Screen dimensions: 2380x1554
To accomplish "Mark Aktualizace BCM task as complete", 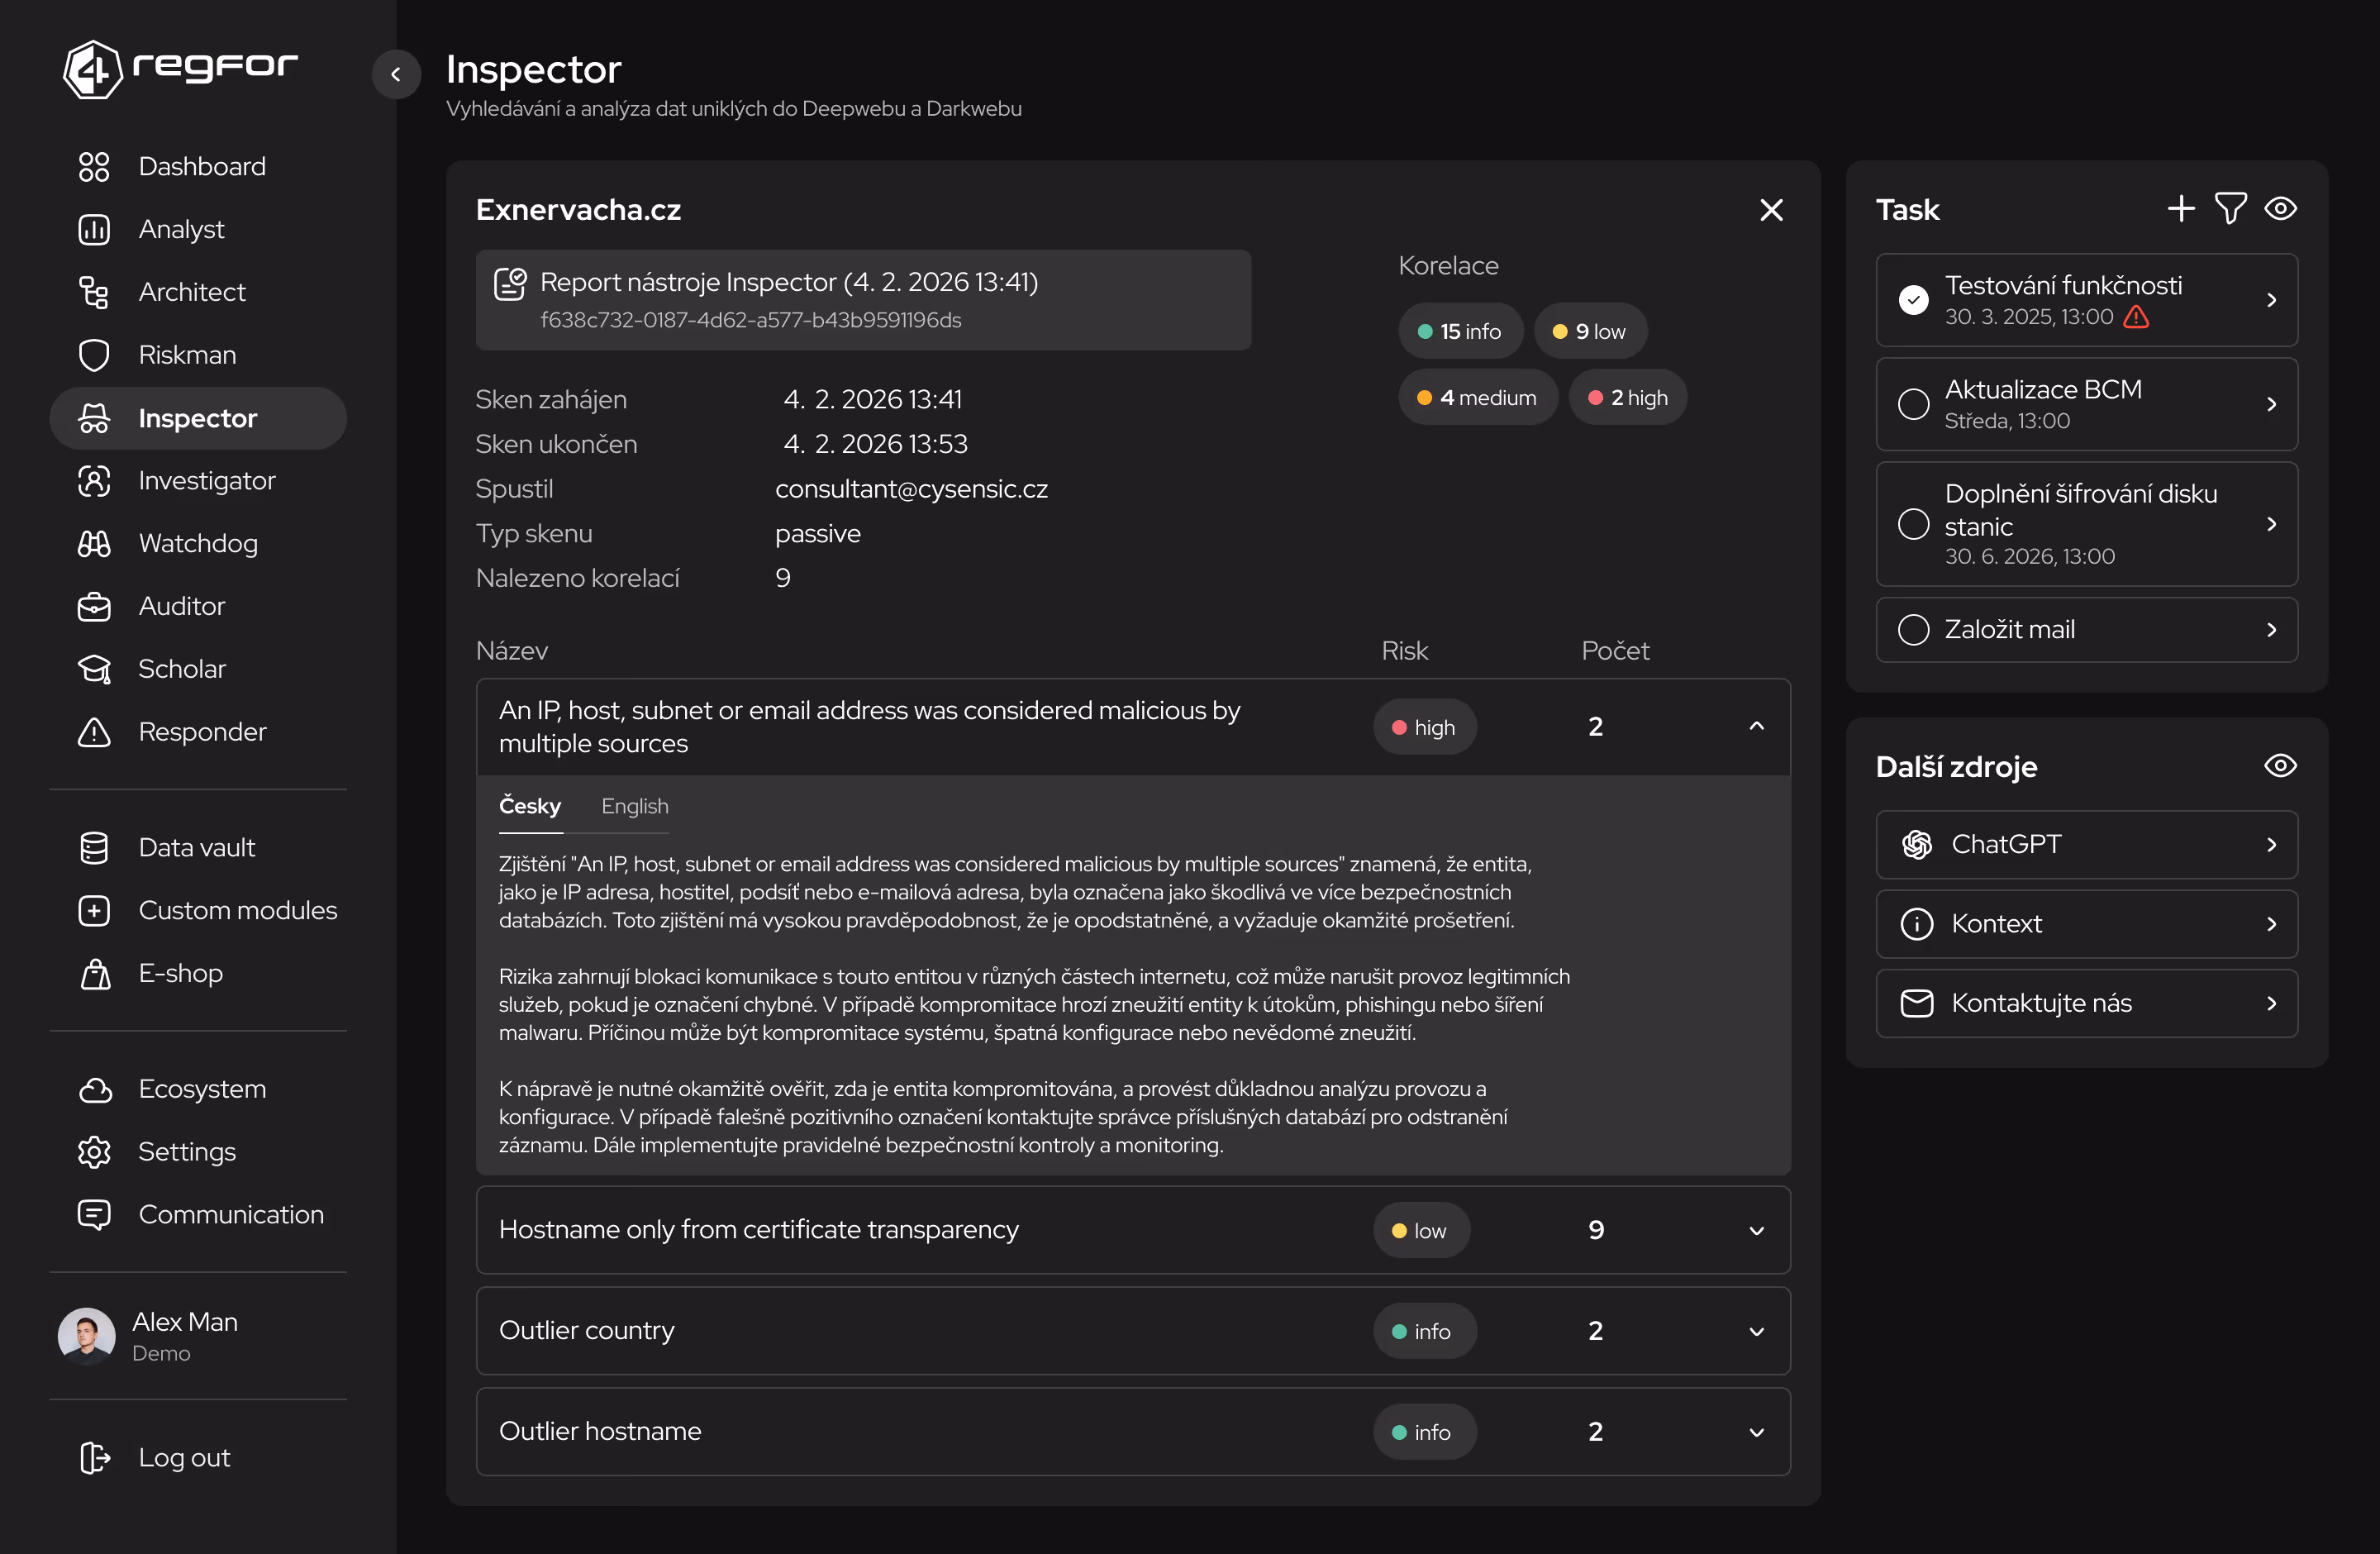I will tap(1913, 404).
